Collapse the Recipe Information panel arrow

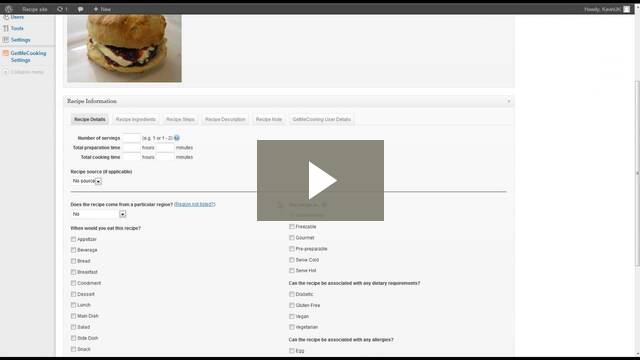point(509,101)
